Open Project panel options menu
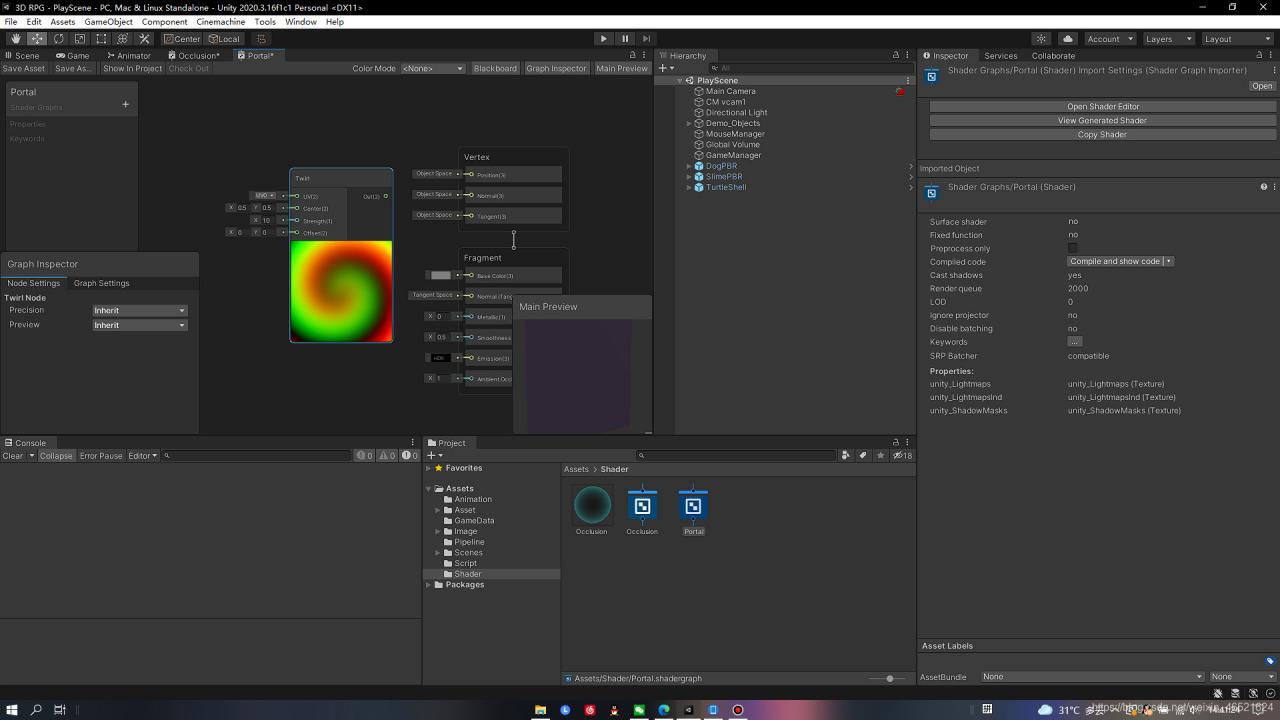The height and width of the screenshot is (720, 1280). pyautogui.click(x=907, y=443)
